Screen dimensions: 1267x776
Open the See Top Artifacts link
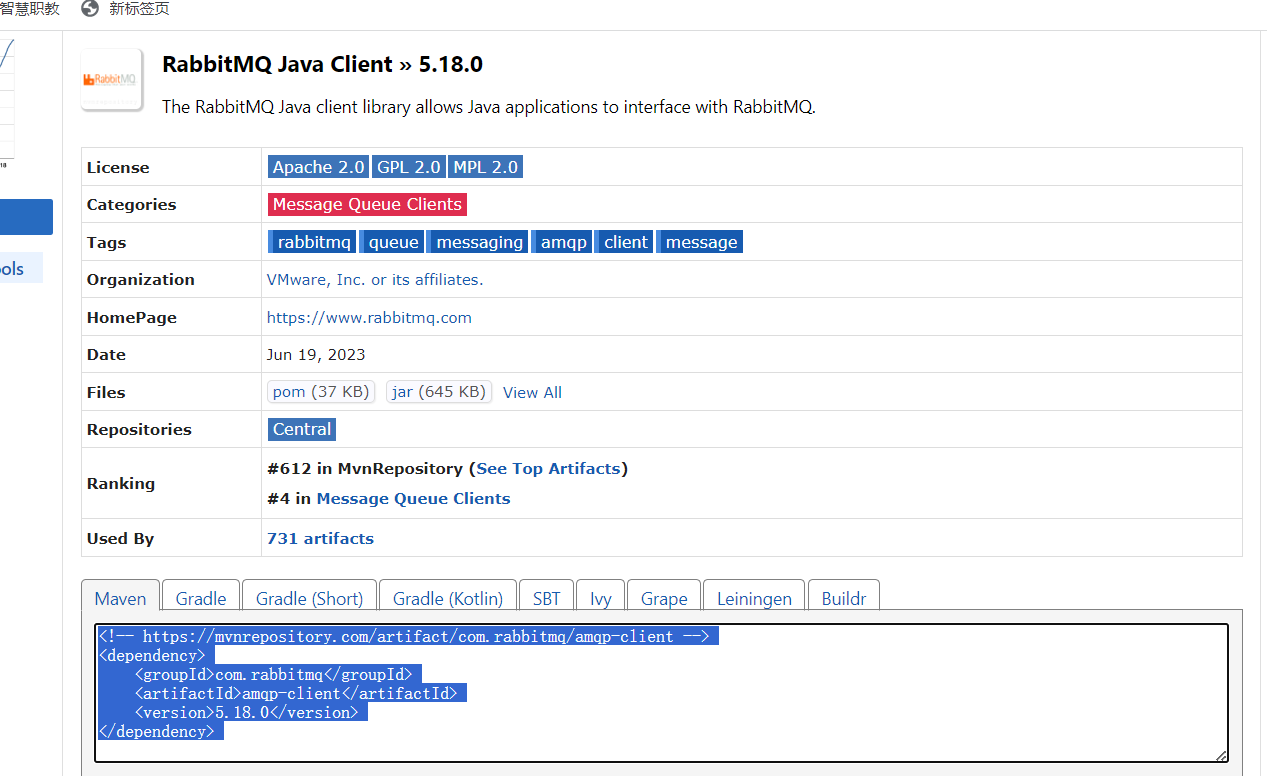(x=548, y=468)
